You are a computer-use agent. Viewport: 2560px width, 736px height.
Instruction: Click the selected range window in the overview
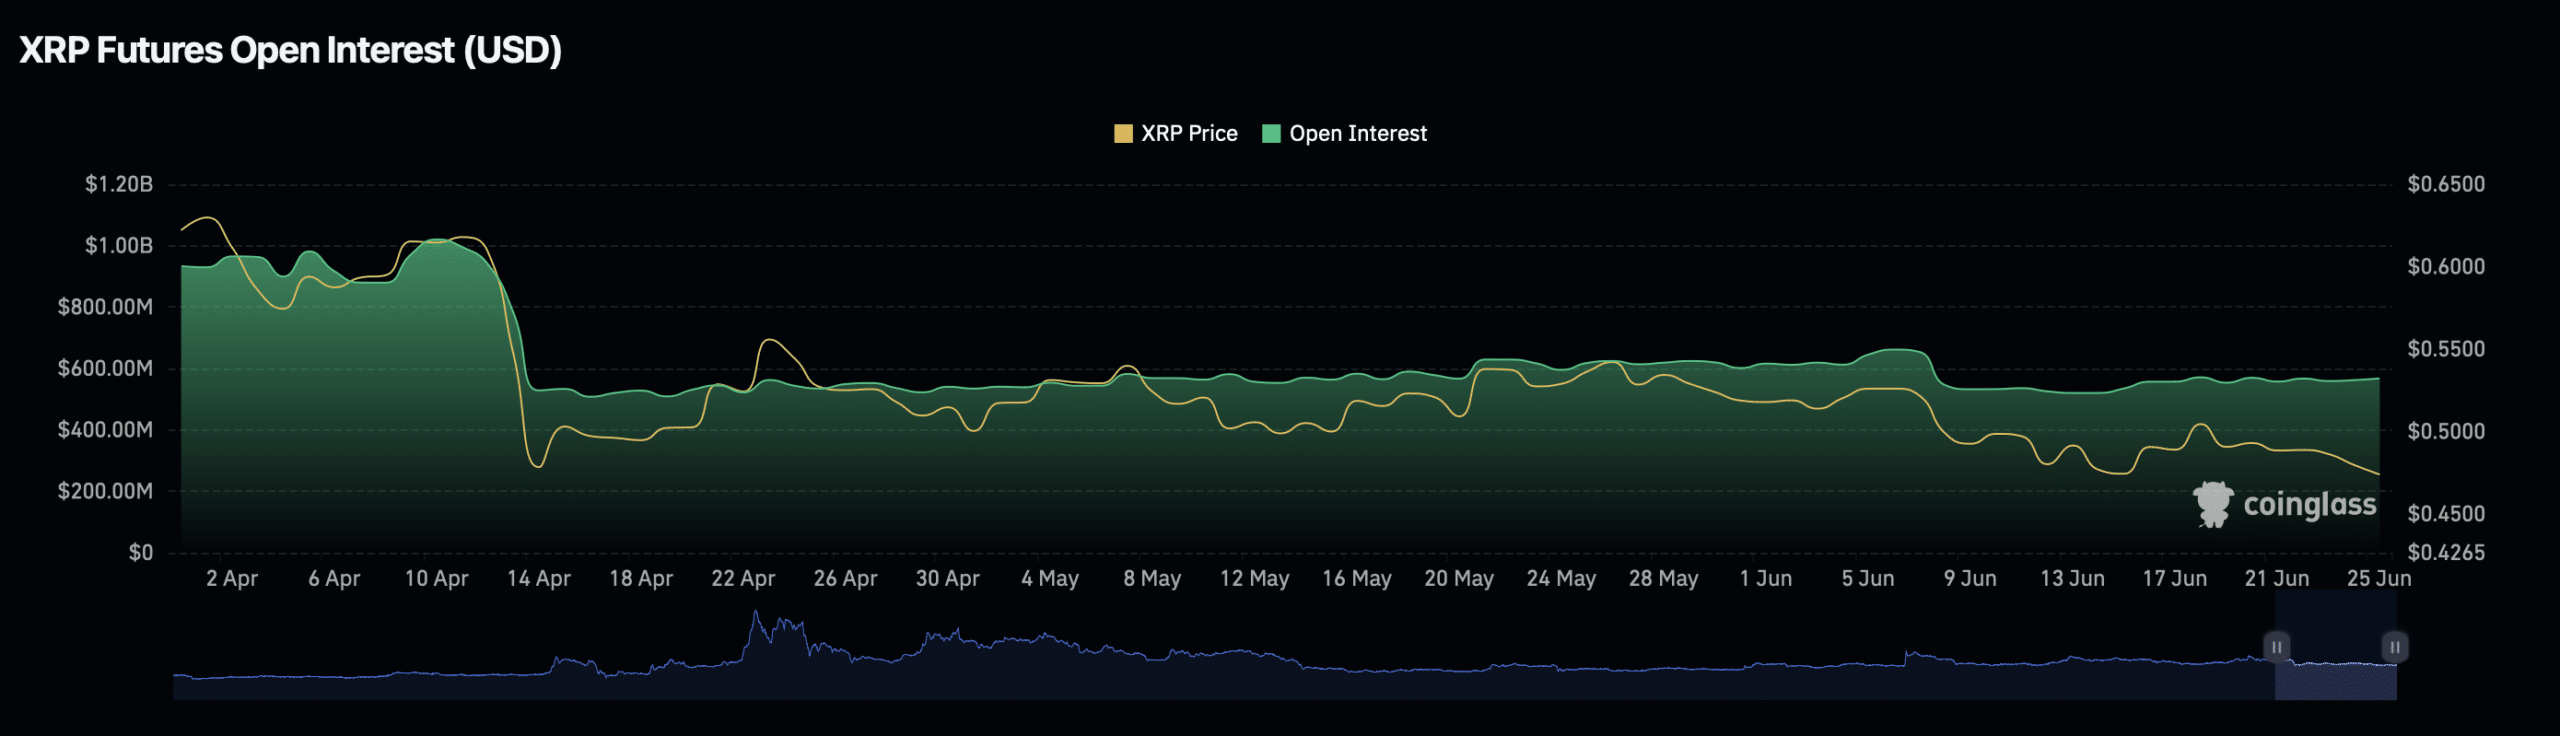coord(2336,645)
